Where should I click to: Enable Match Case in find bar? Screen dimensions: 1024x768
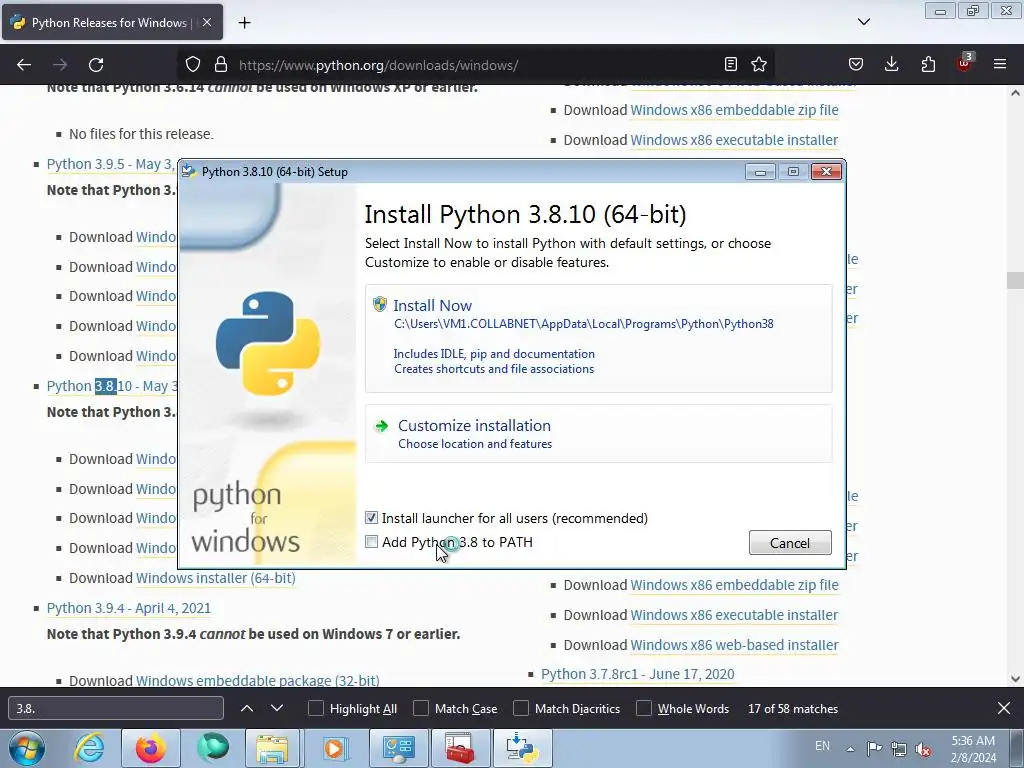click(421, 709)
